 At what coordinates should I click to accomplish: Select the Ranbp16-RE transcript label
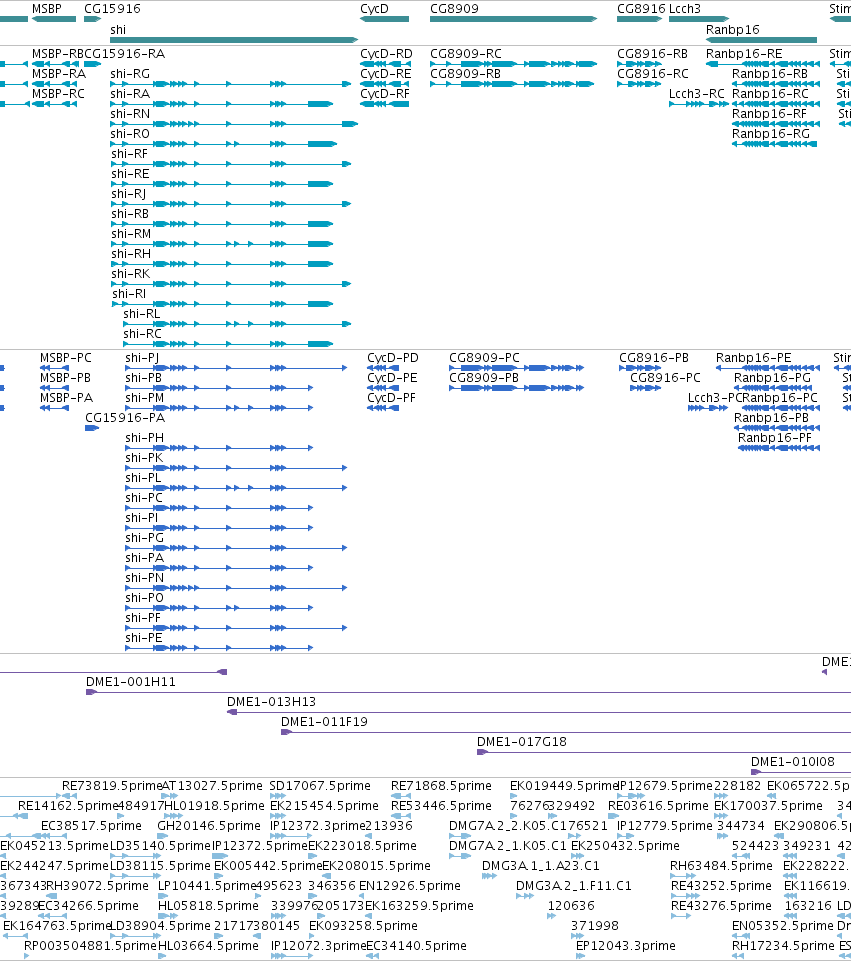(744, 54)
